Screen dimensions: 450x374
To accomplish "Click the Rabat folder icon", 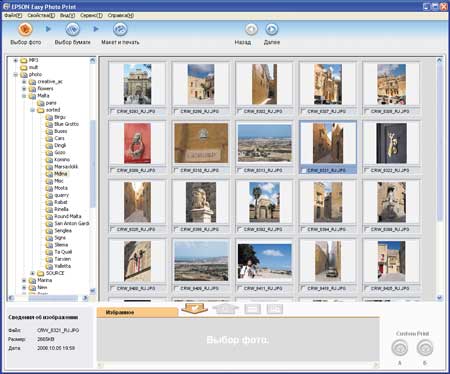I will 49,202.
